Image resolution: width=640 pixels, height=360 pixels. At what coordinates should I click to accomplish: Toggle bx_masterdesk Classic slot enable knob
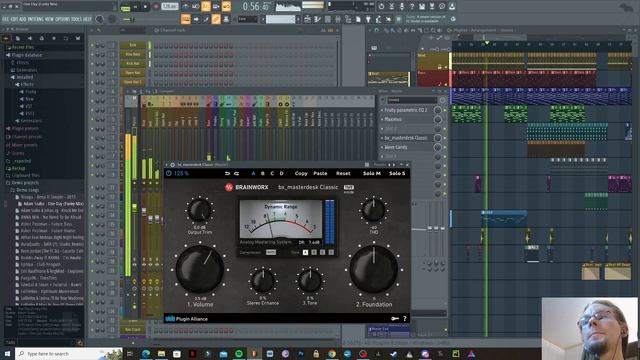tap(438, 138)
